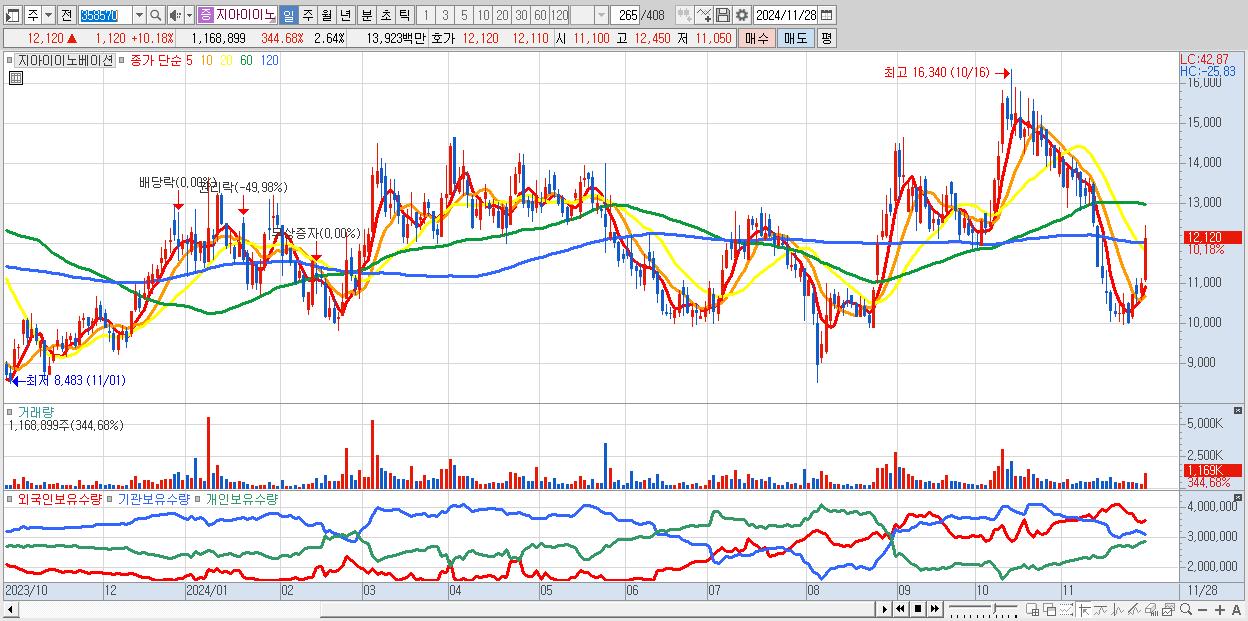
Task: Select the 틱 tick period tab
Action: click(x=404, y=15)
